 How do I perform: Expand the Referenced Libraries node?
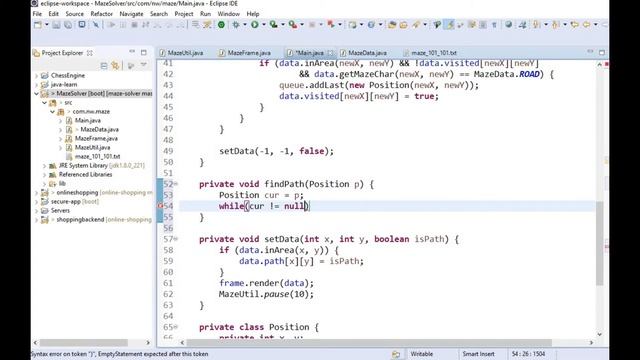tap(44, 175)
